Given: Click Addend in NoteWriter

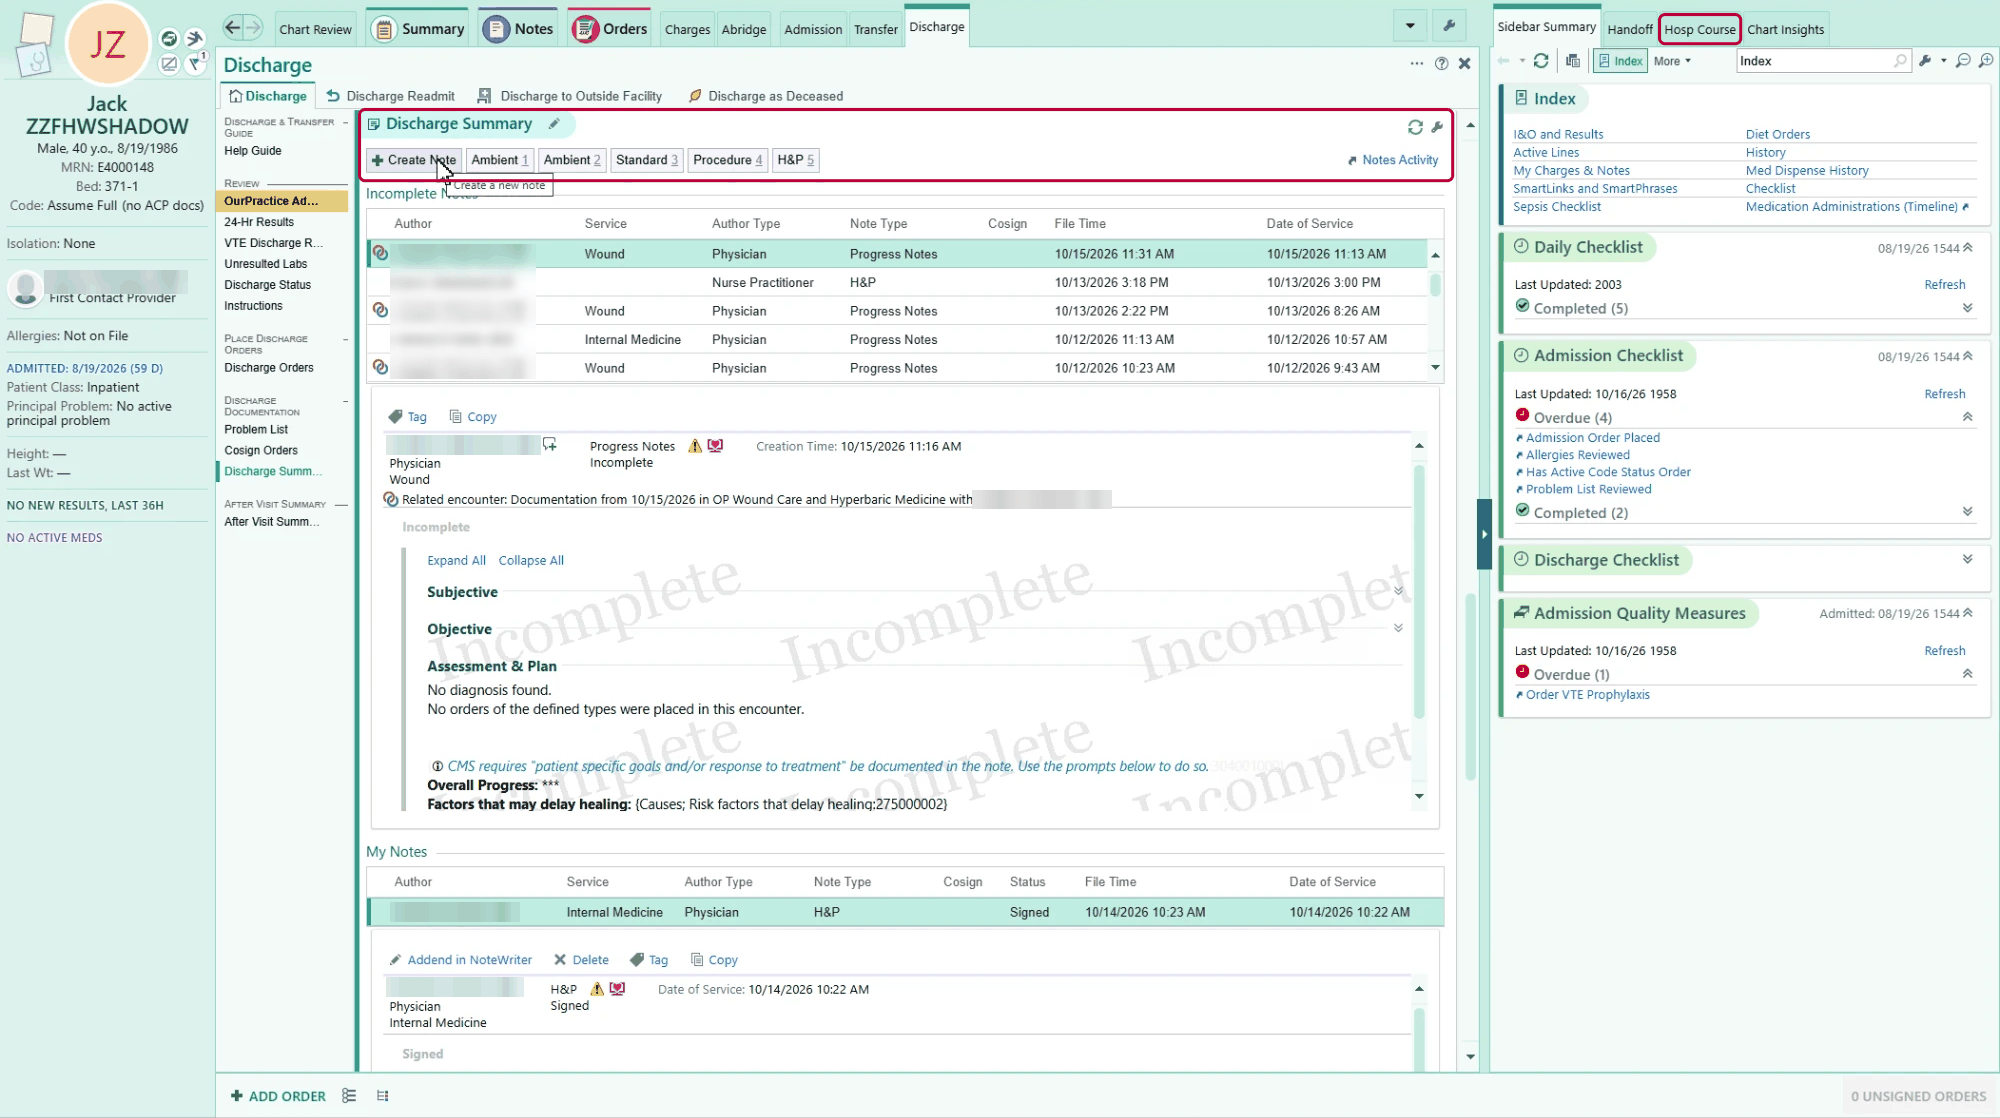Looking at the screenshot, I should pyautogui.click(x=460, y=960).
